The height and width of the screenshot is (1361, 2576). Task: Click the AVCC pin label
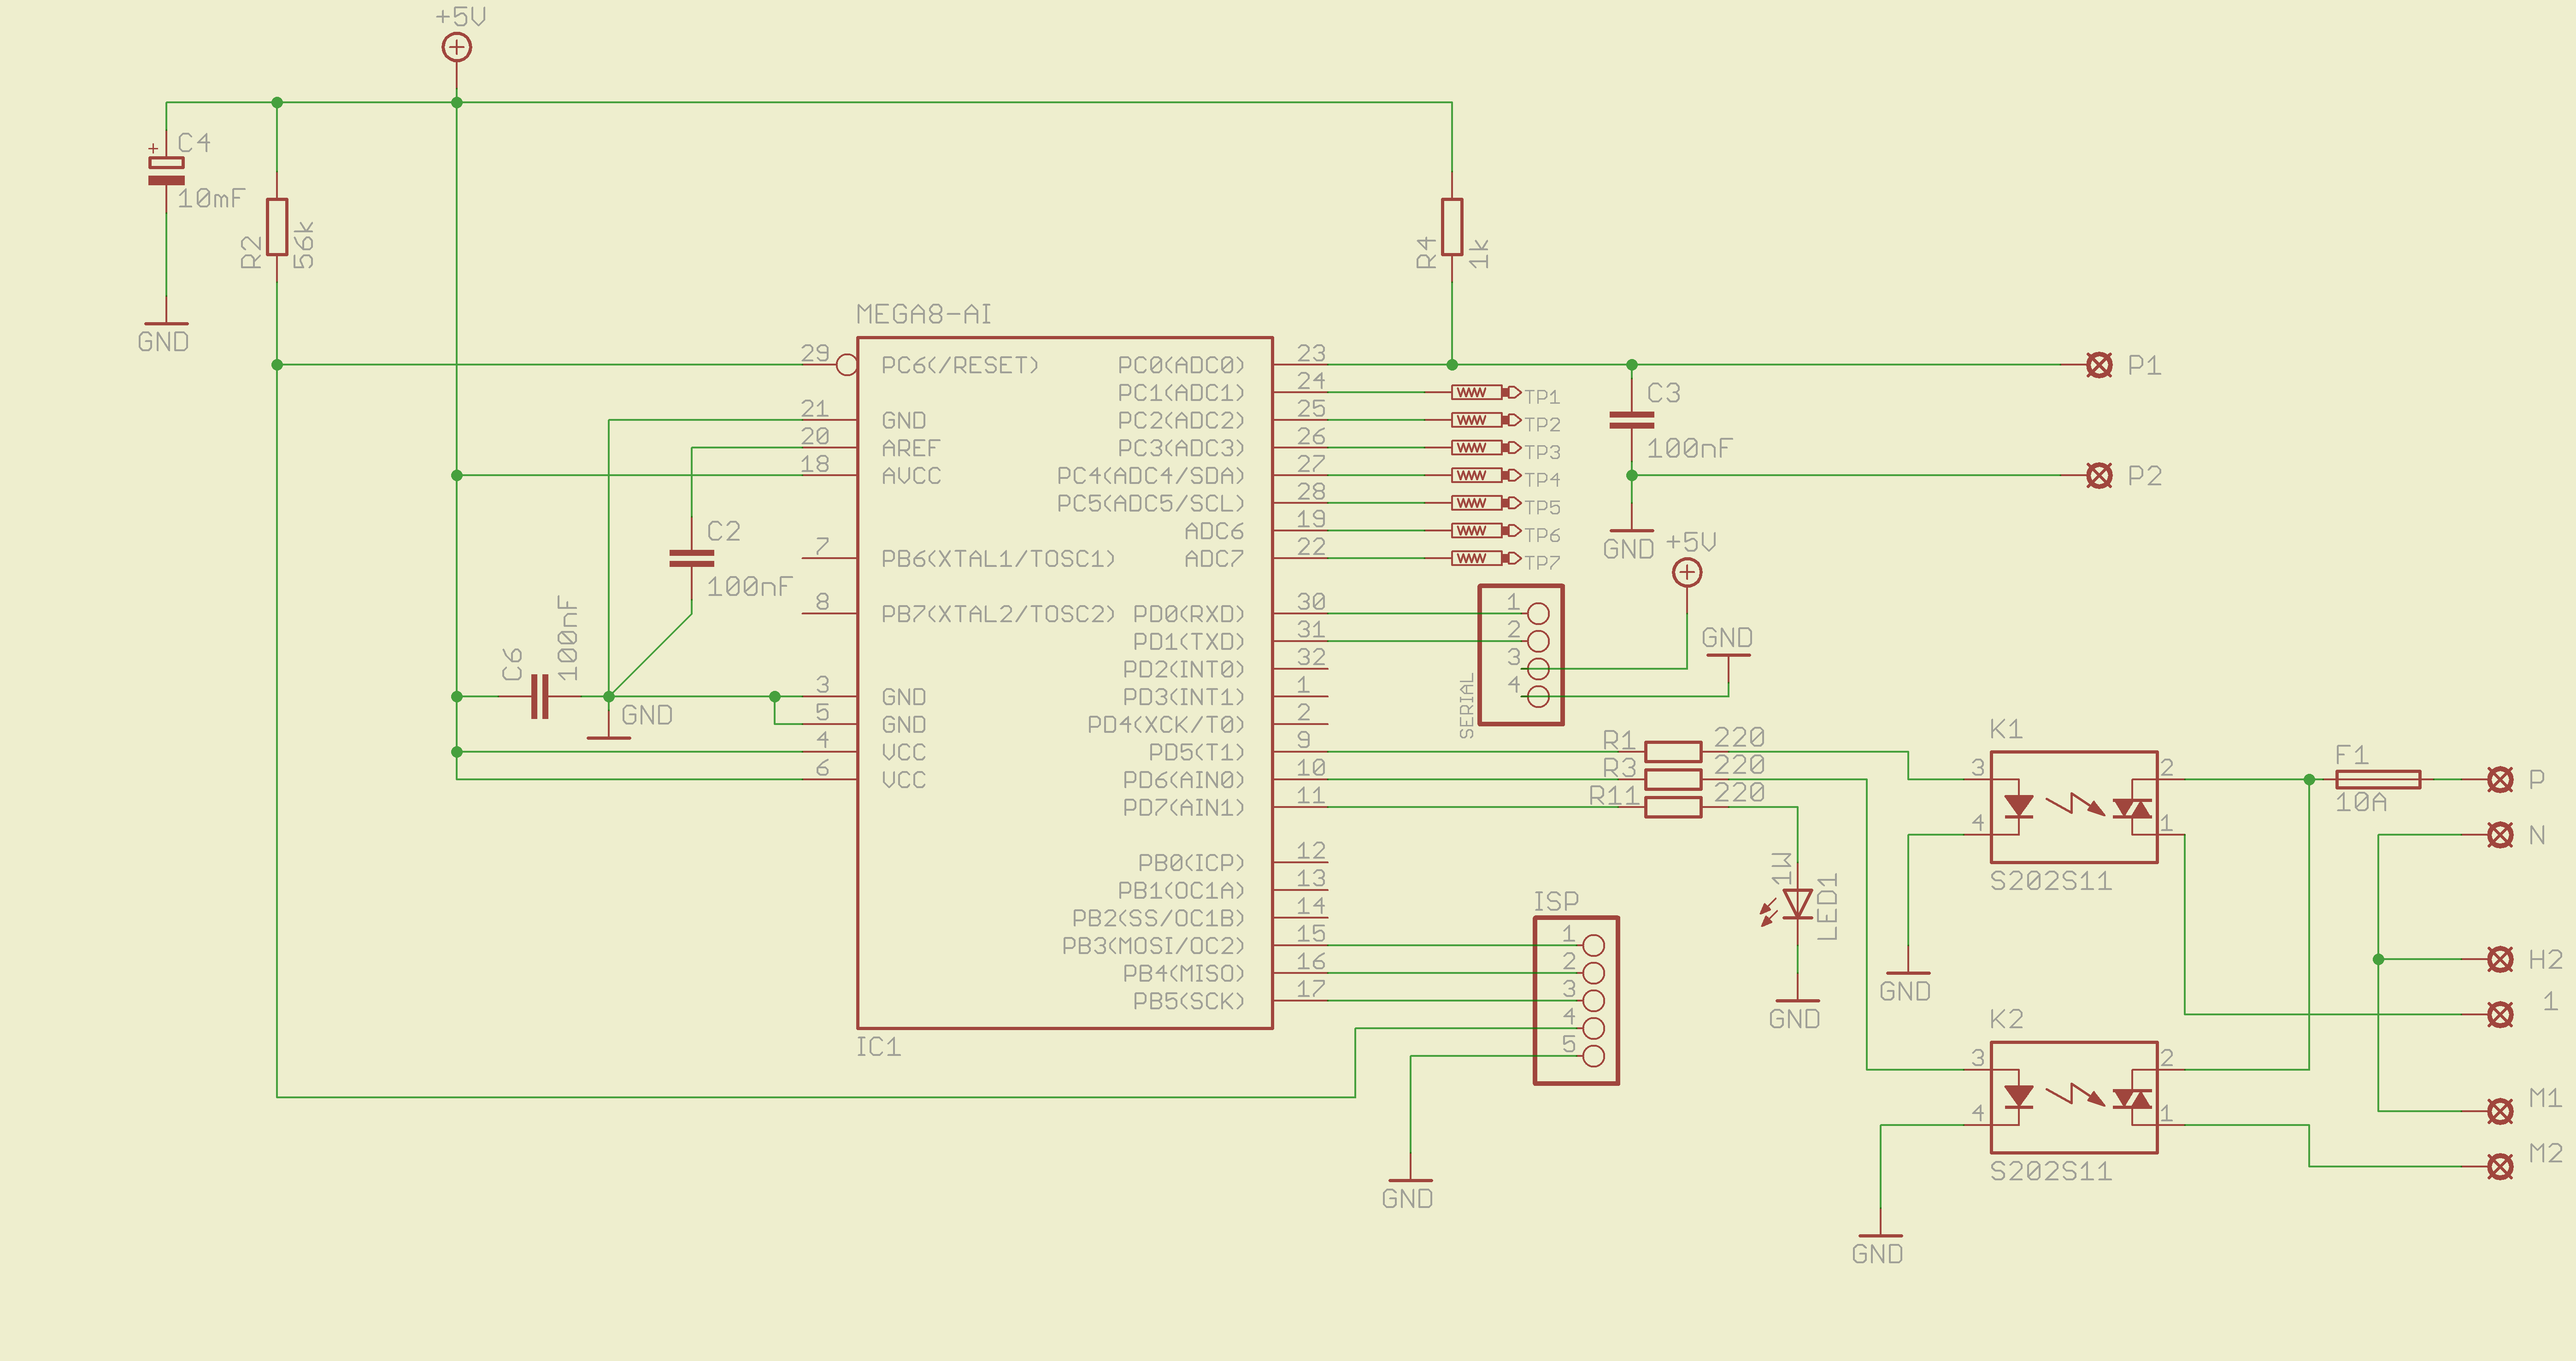911,476
